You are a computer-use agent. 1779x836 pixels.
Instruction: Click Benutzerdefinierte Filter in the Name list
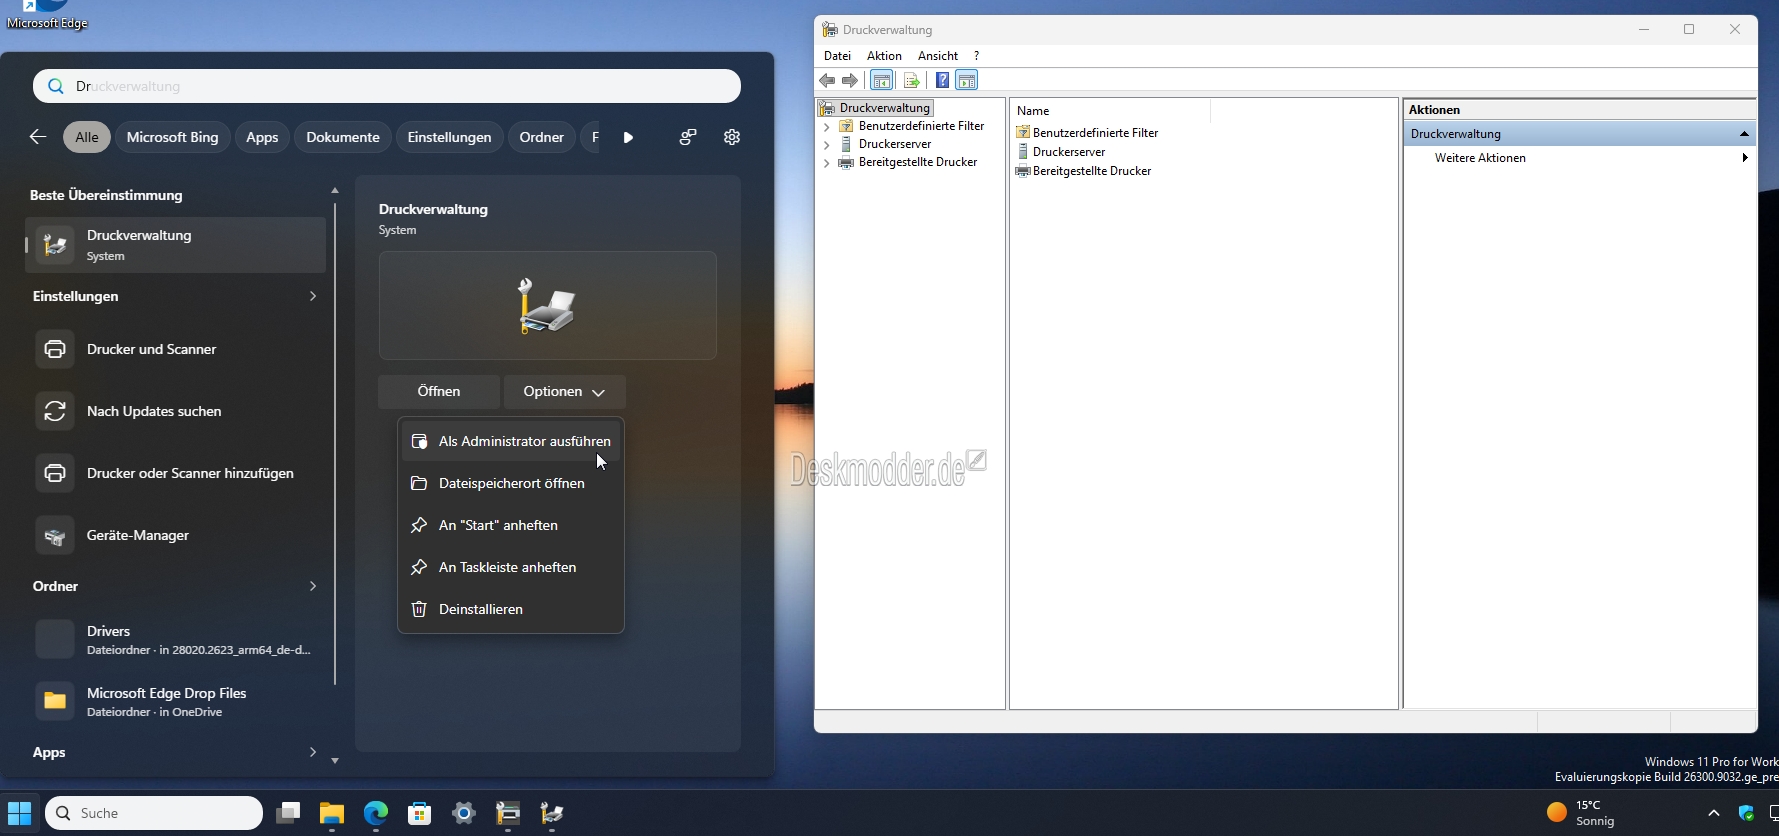(x=1095, y=132)
